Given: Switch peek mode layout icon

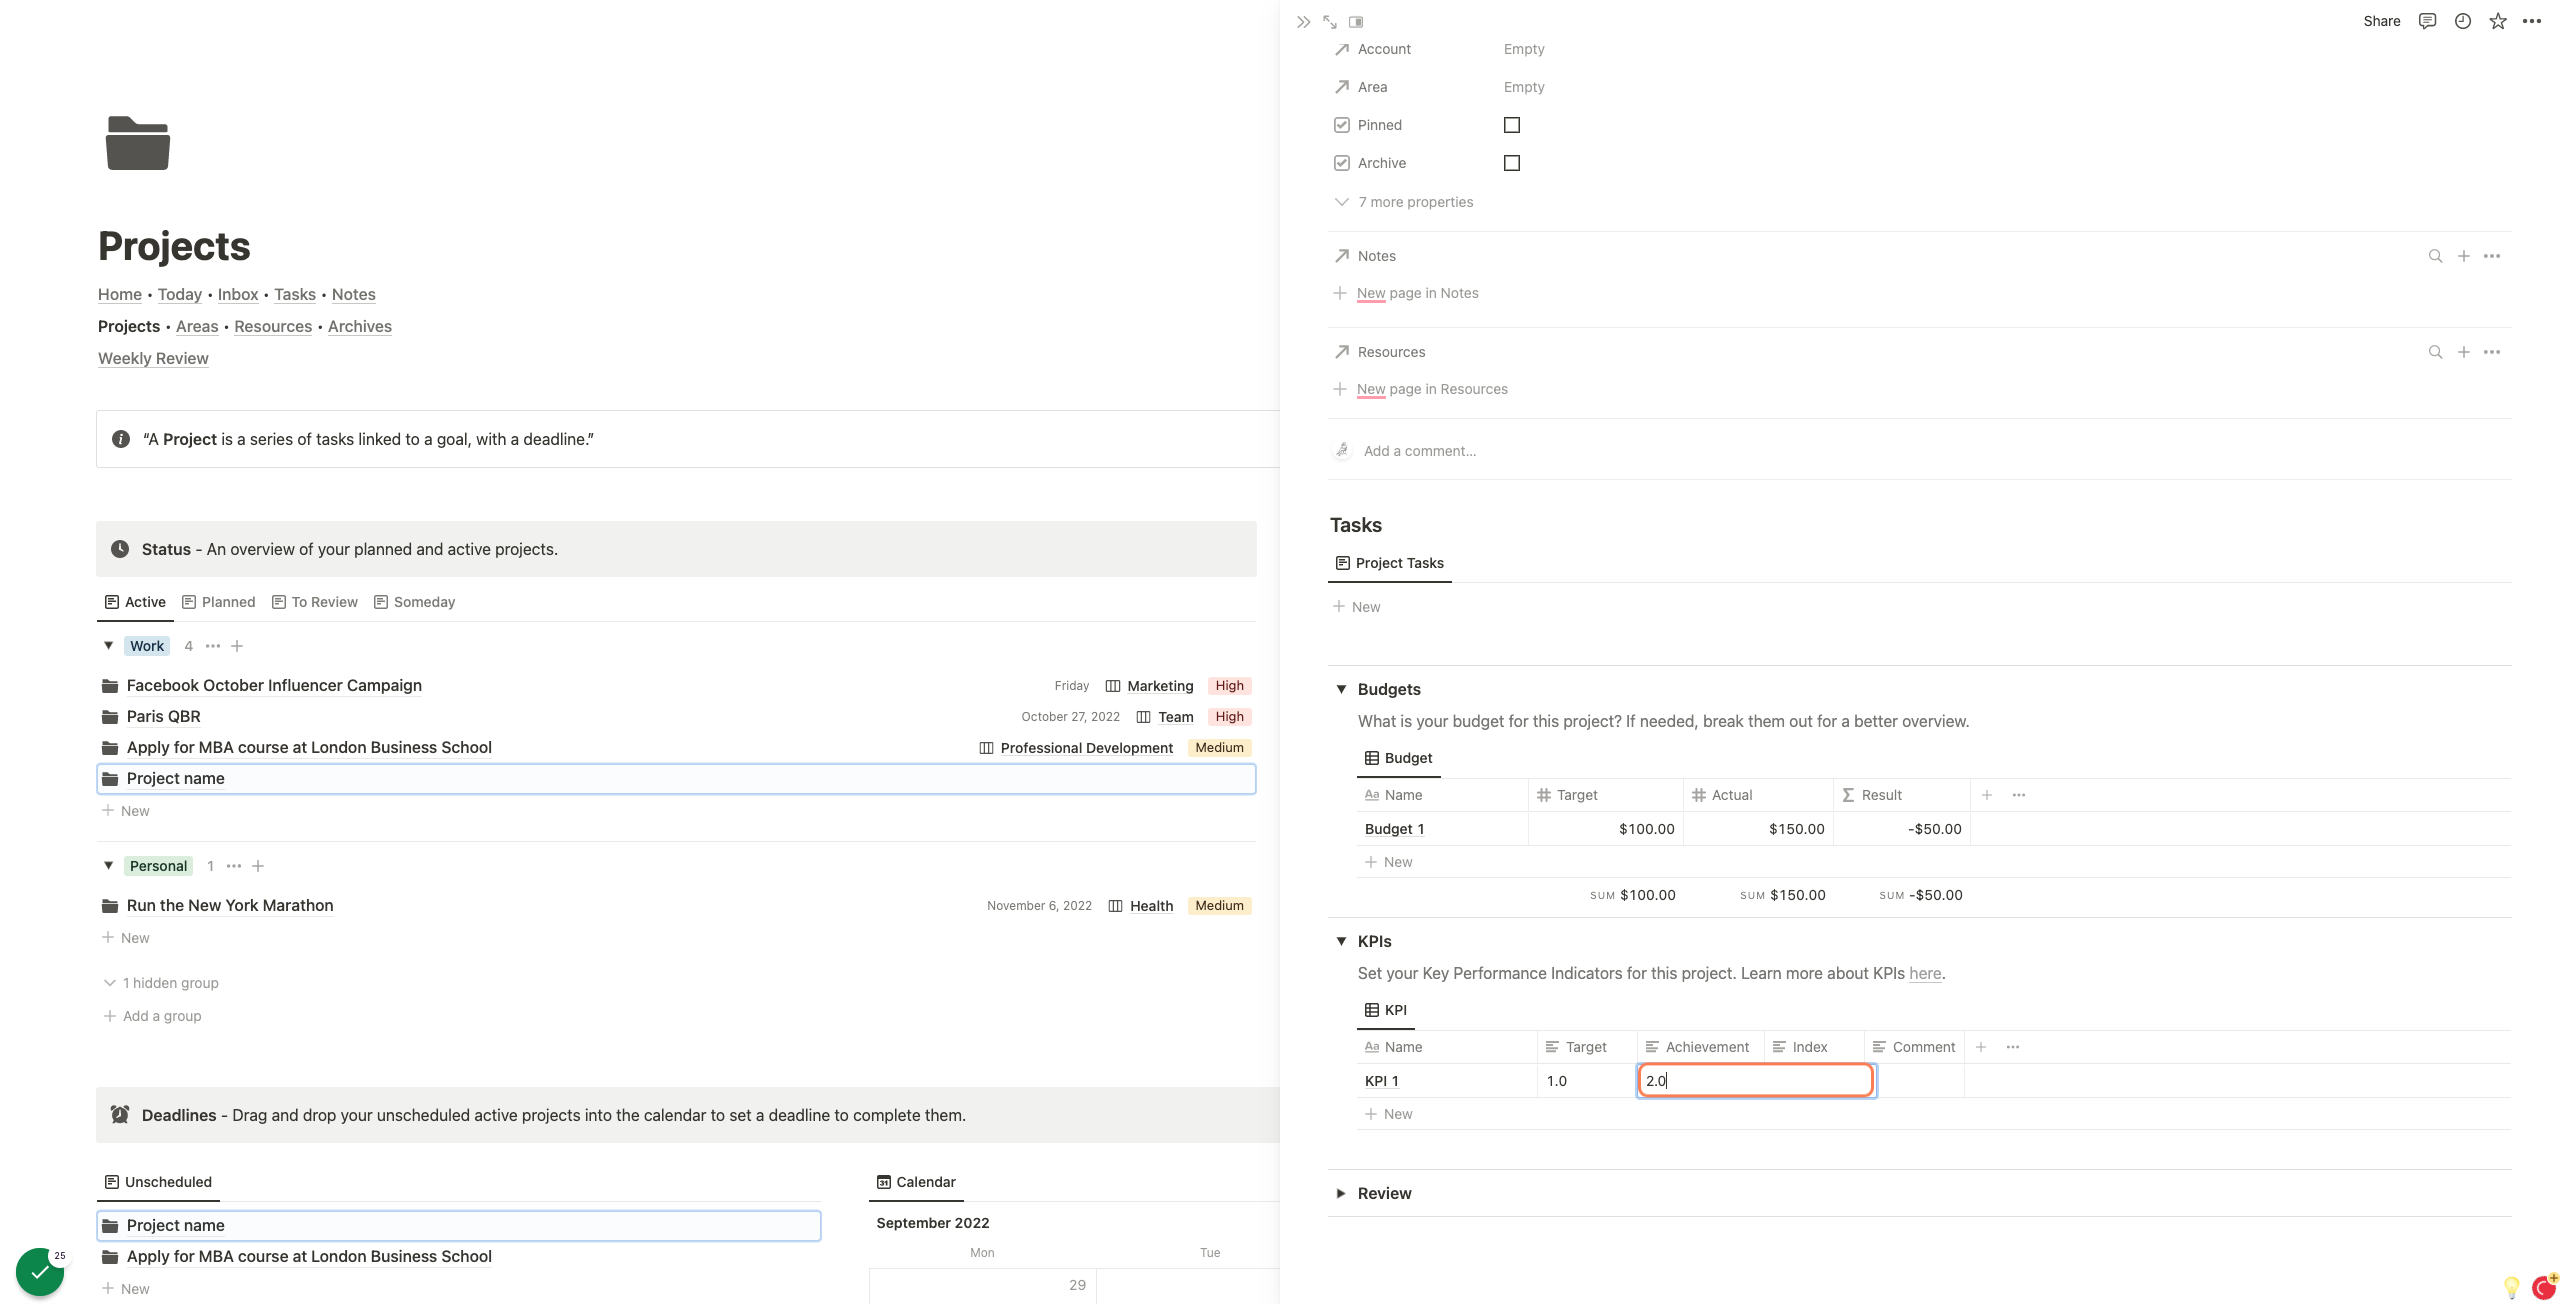Looking at the screenshot, I should point(1356,22).
